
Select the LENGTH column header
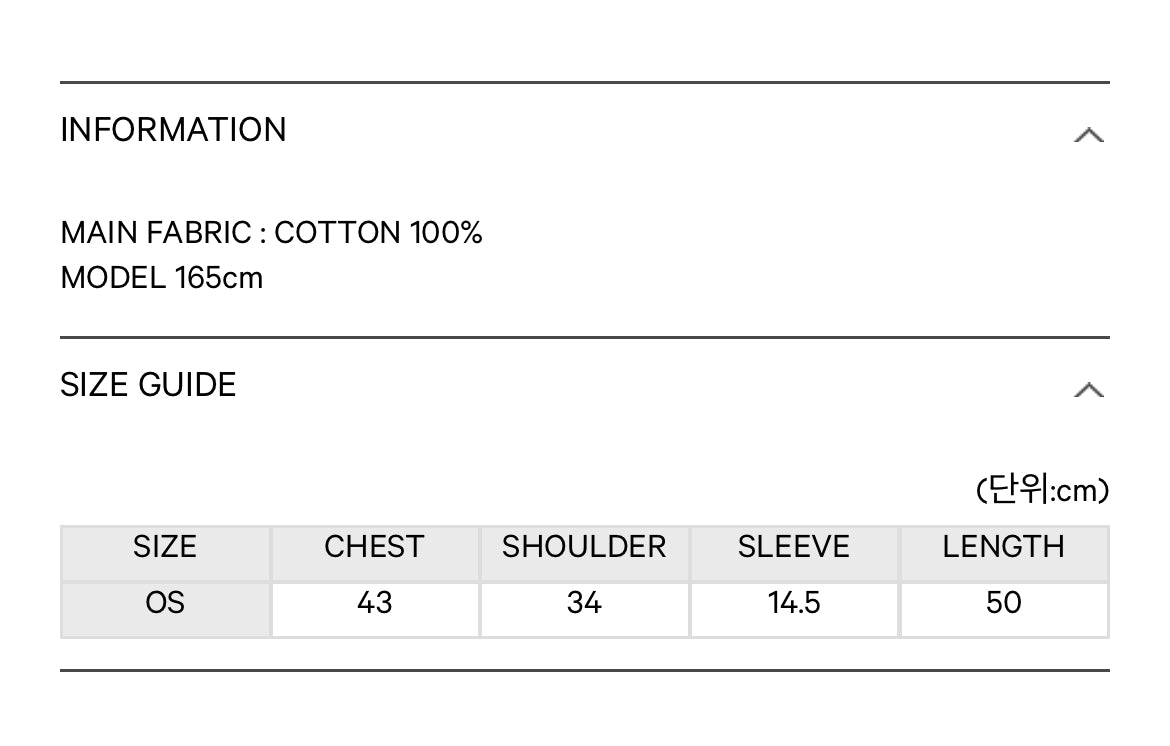click(x=1003, y=547)
